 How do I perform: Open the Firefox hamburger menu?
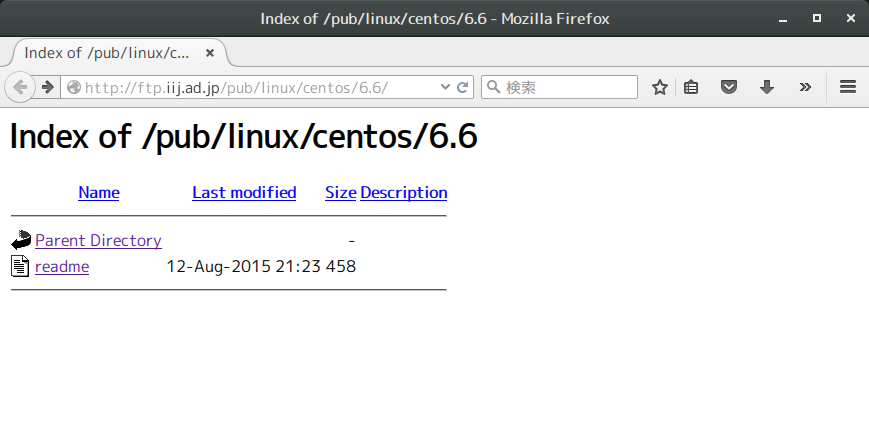(848, 87)
